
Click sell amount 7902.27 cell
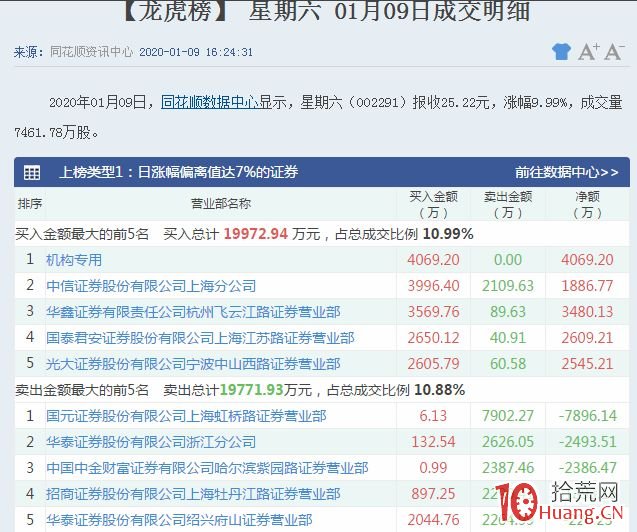coord(508,416)
